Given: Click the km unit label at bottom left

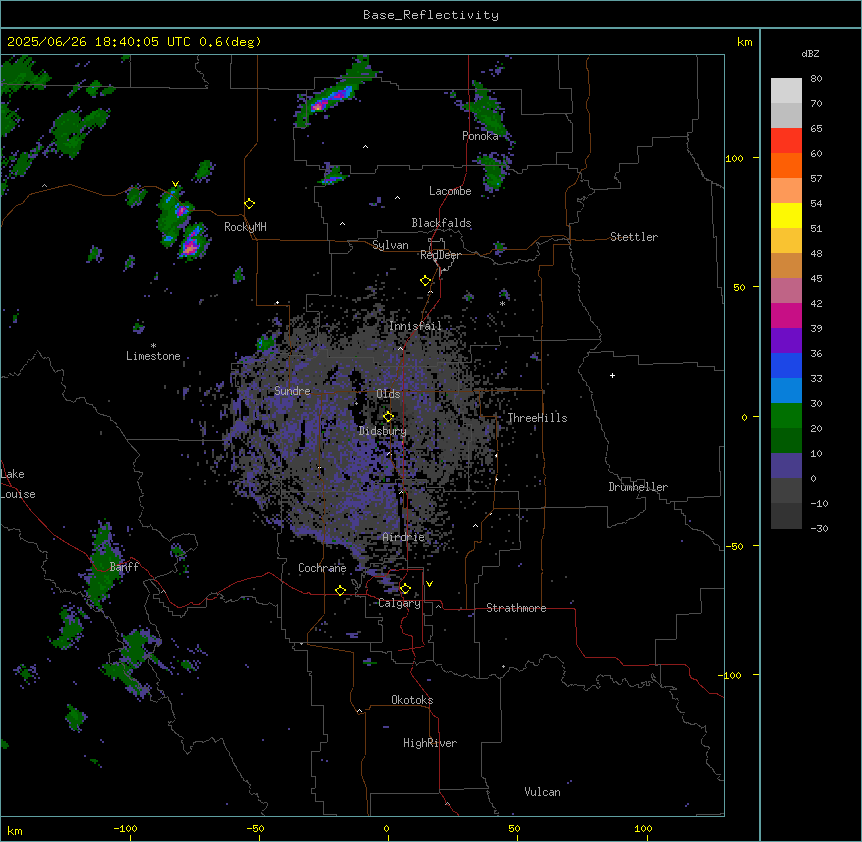Looking at the screenshot, I should pos(15,830).
